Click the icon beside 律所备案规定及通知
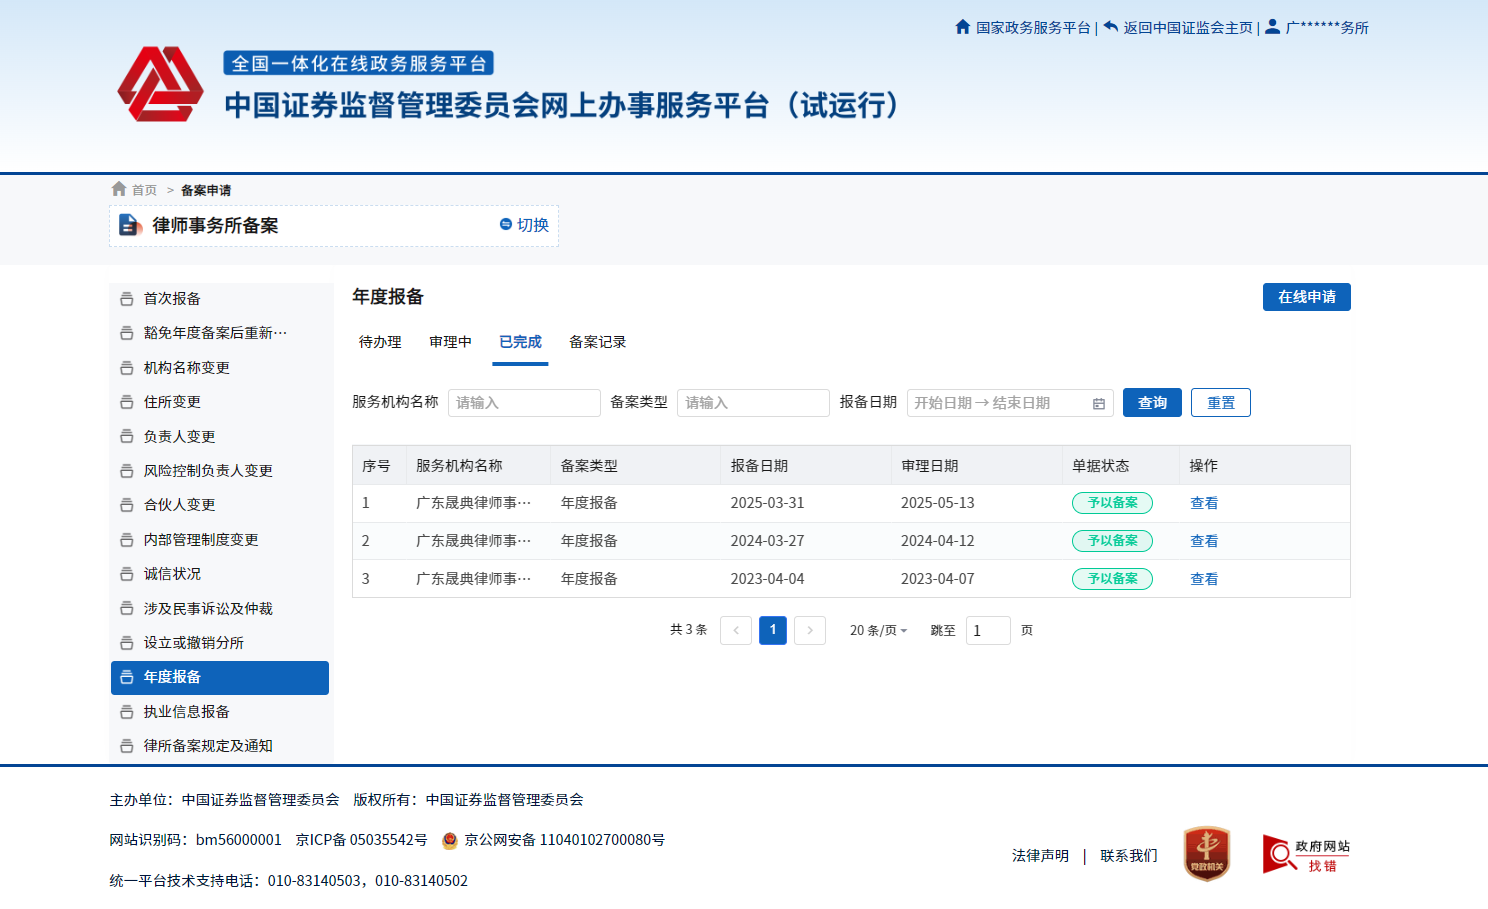Viewport: 1488px width, 909px height. tap(127, 746)
